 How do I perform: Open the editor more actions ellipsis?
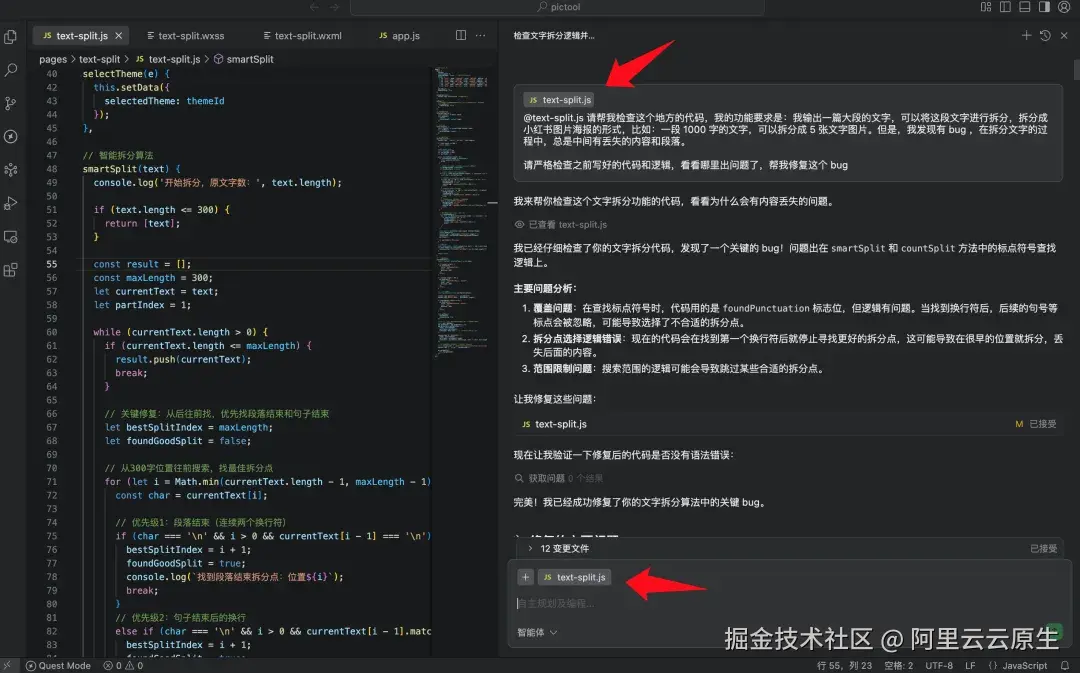pyautogui.click(x=480, y=35)
